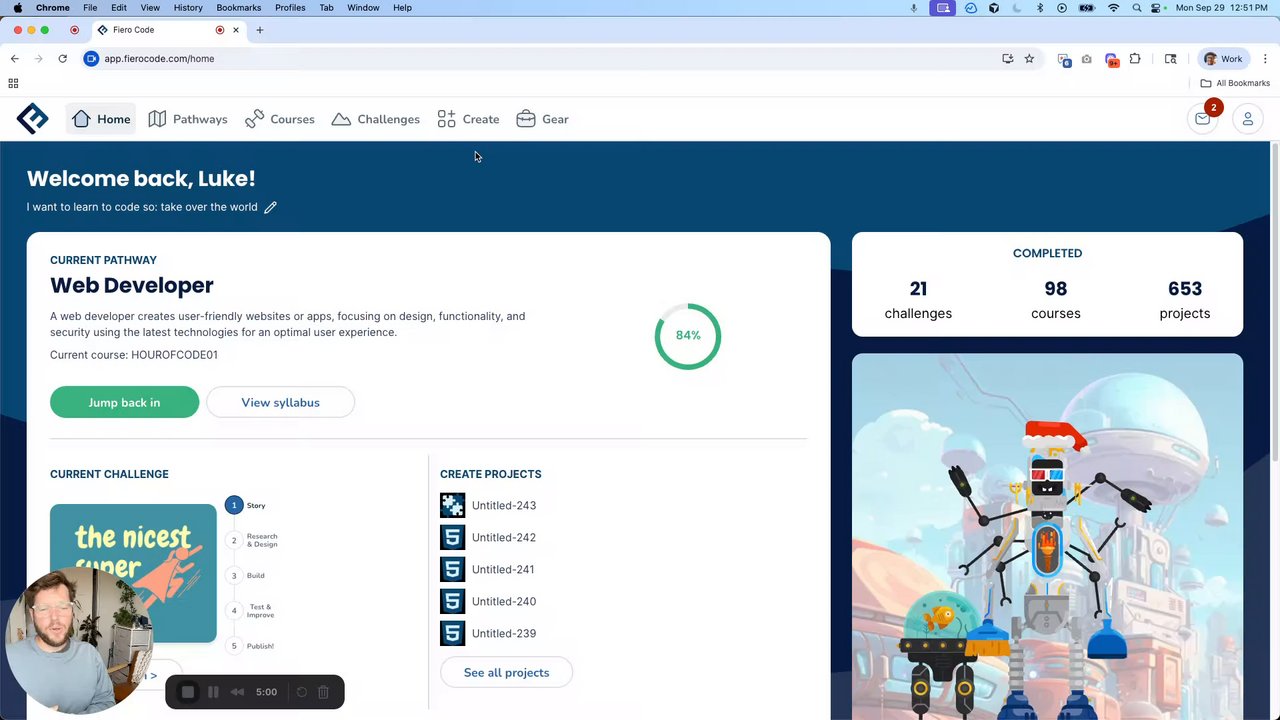Click the Untitled-239 HTML5 icon
This screenshot has height=720, width=1280.
452,633
